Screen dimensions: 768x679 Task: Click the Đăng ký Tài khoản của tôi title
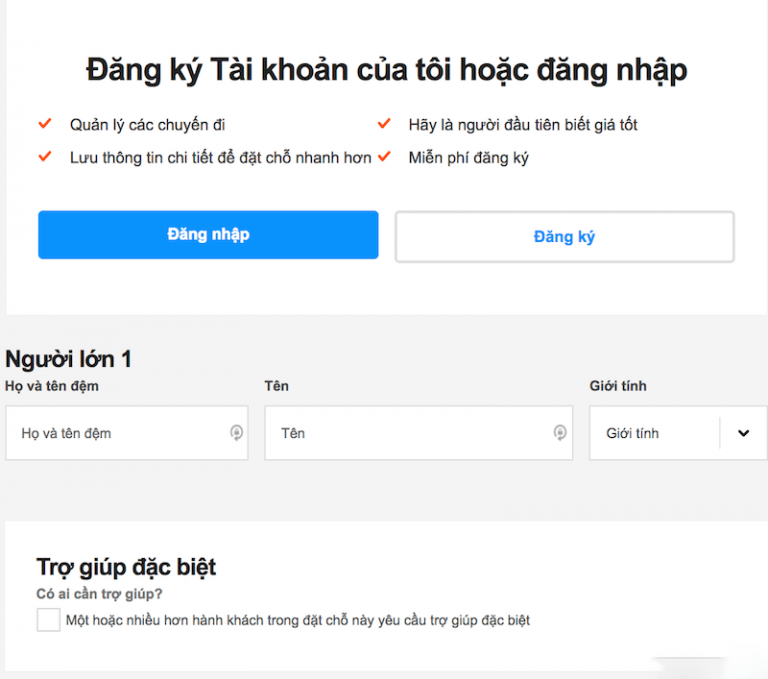tap(386, 70)
